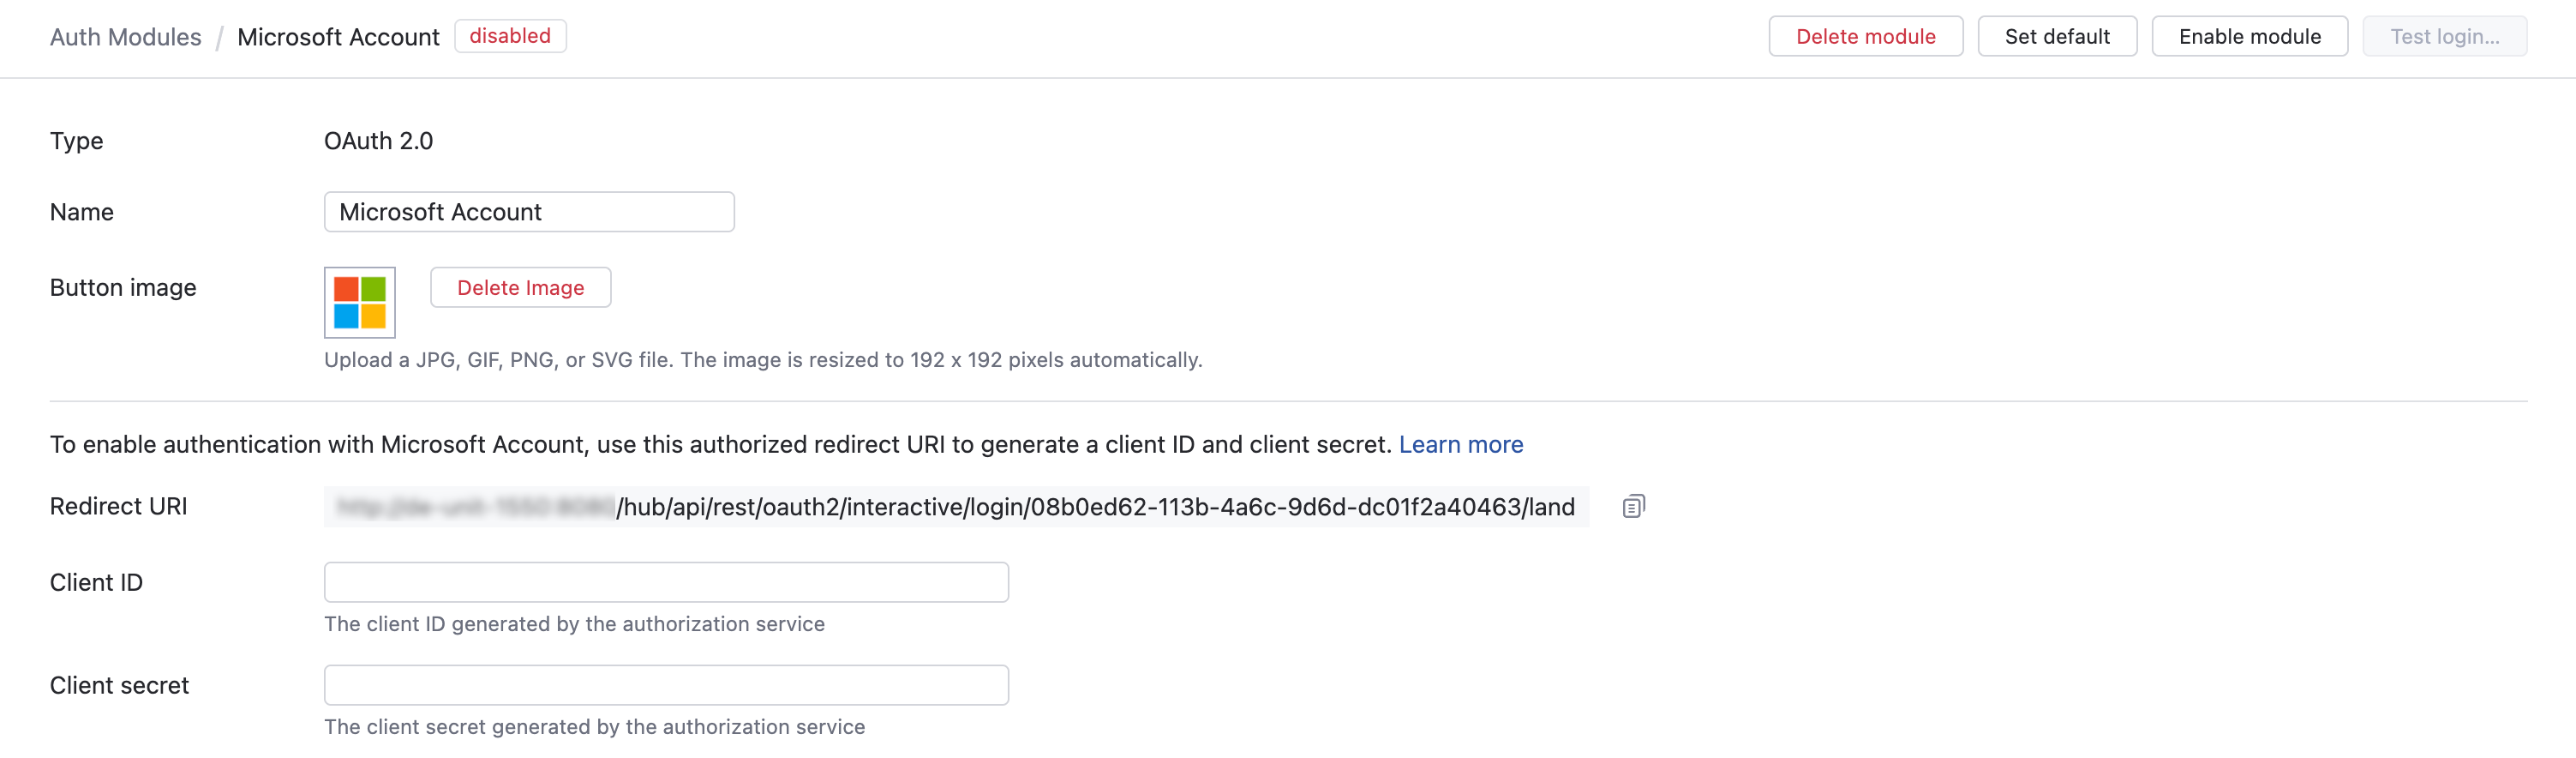This screenshot has width=2576, height=758.
Task: Enable the Microsoft Account auth module
Action: click(2249, 36)
